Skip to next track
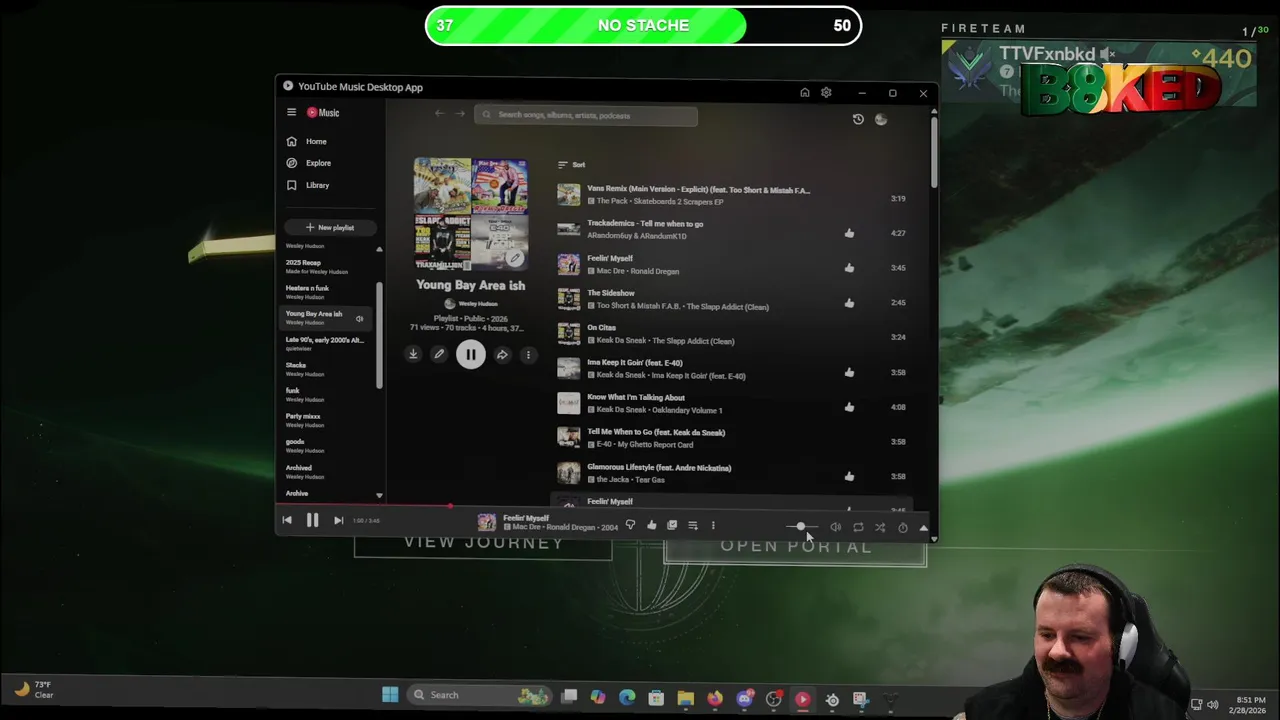Viewport: 1280px width, 720px height. click(x=338, y=520)
